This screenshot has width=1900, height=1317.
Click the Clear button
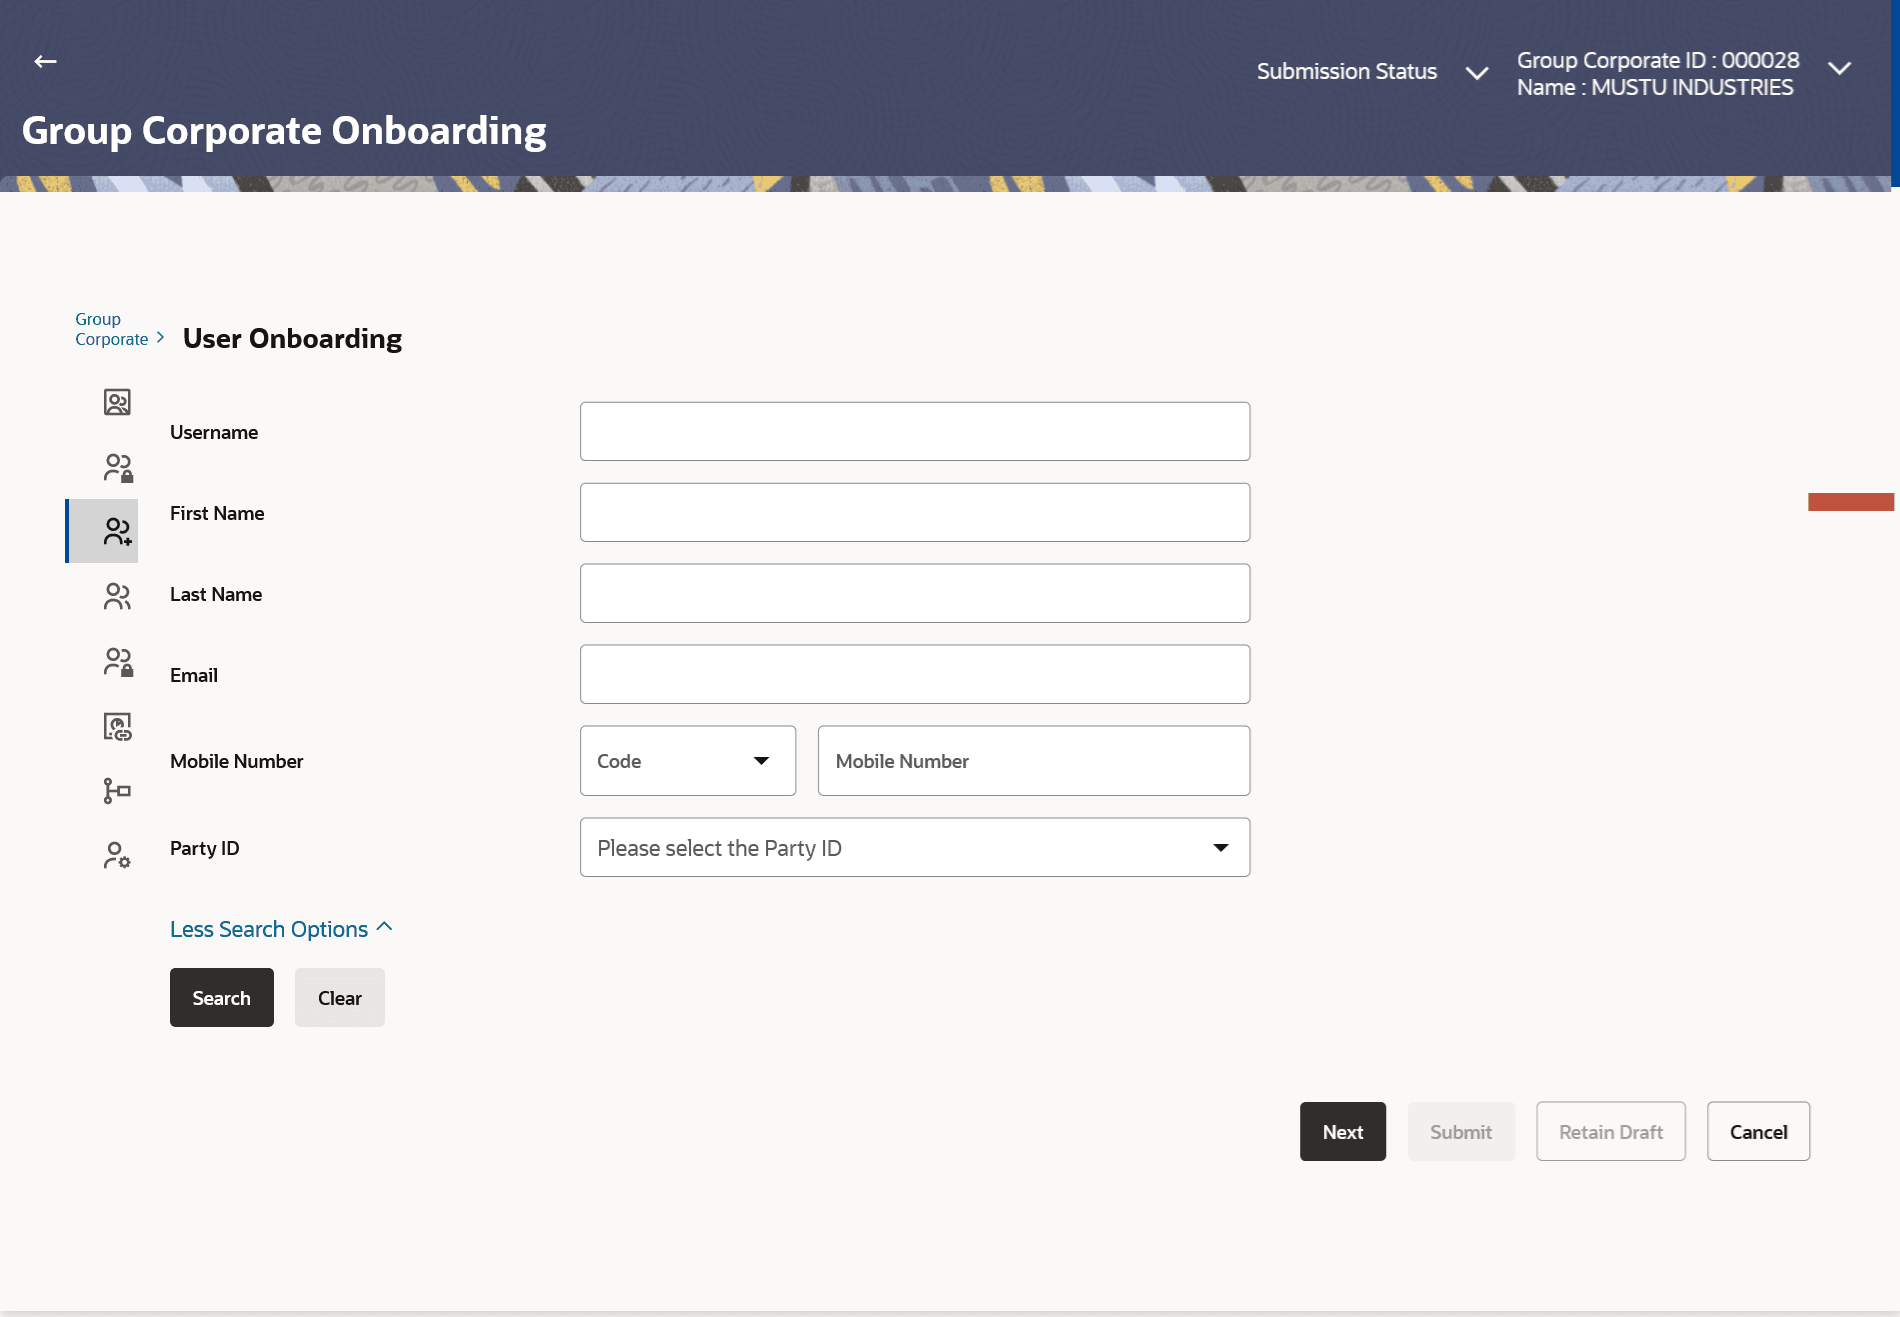click(x=340, y=997)
